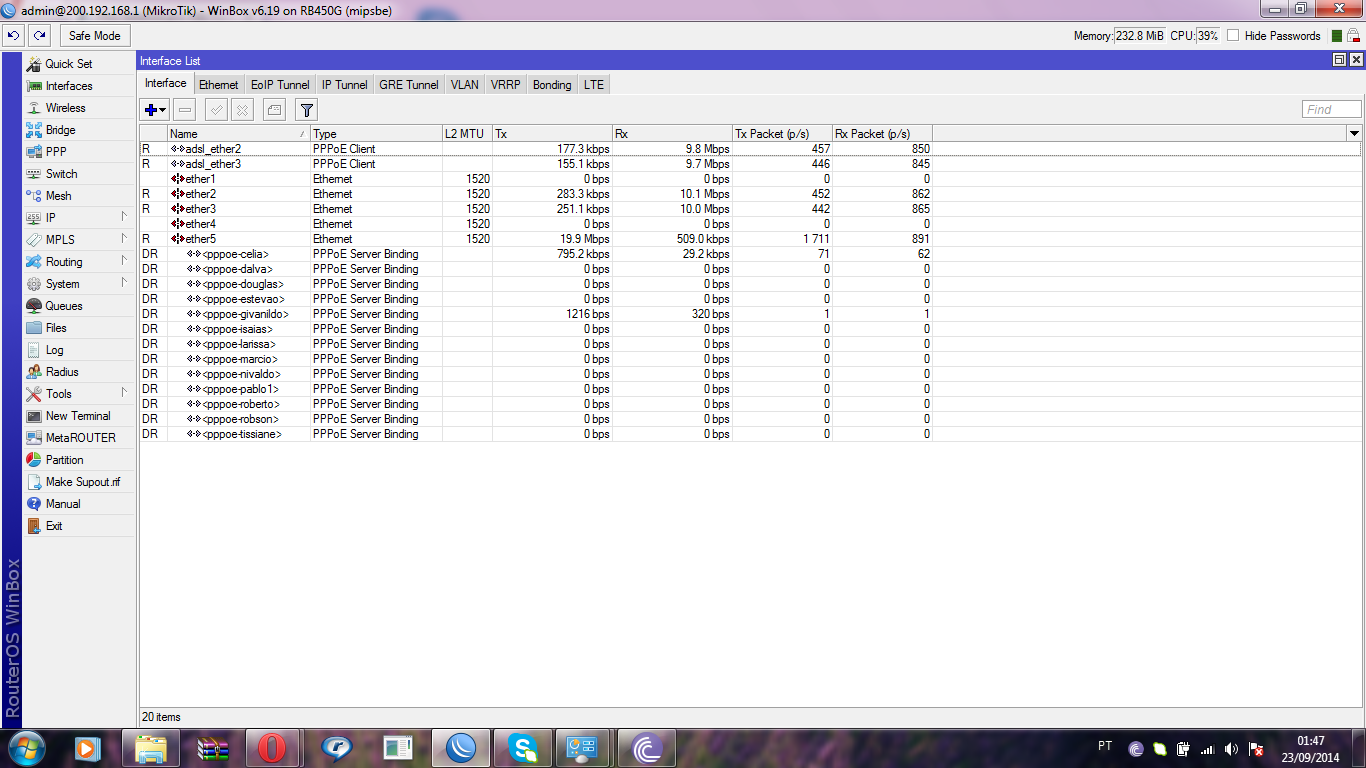This screenshot has height=768, width=1366.
Task: Open the MetaROUTER section
Action: pos(80,438)
